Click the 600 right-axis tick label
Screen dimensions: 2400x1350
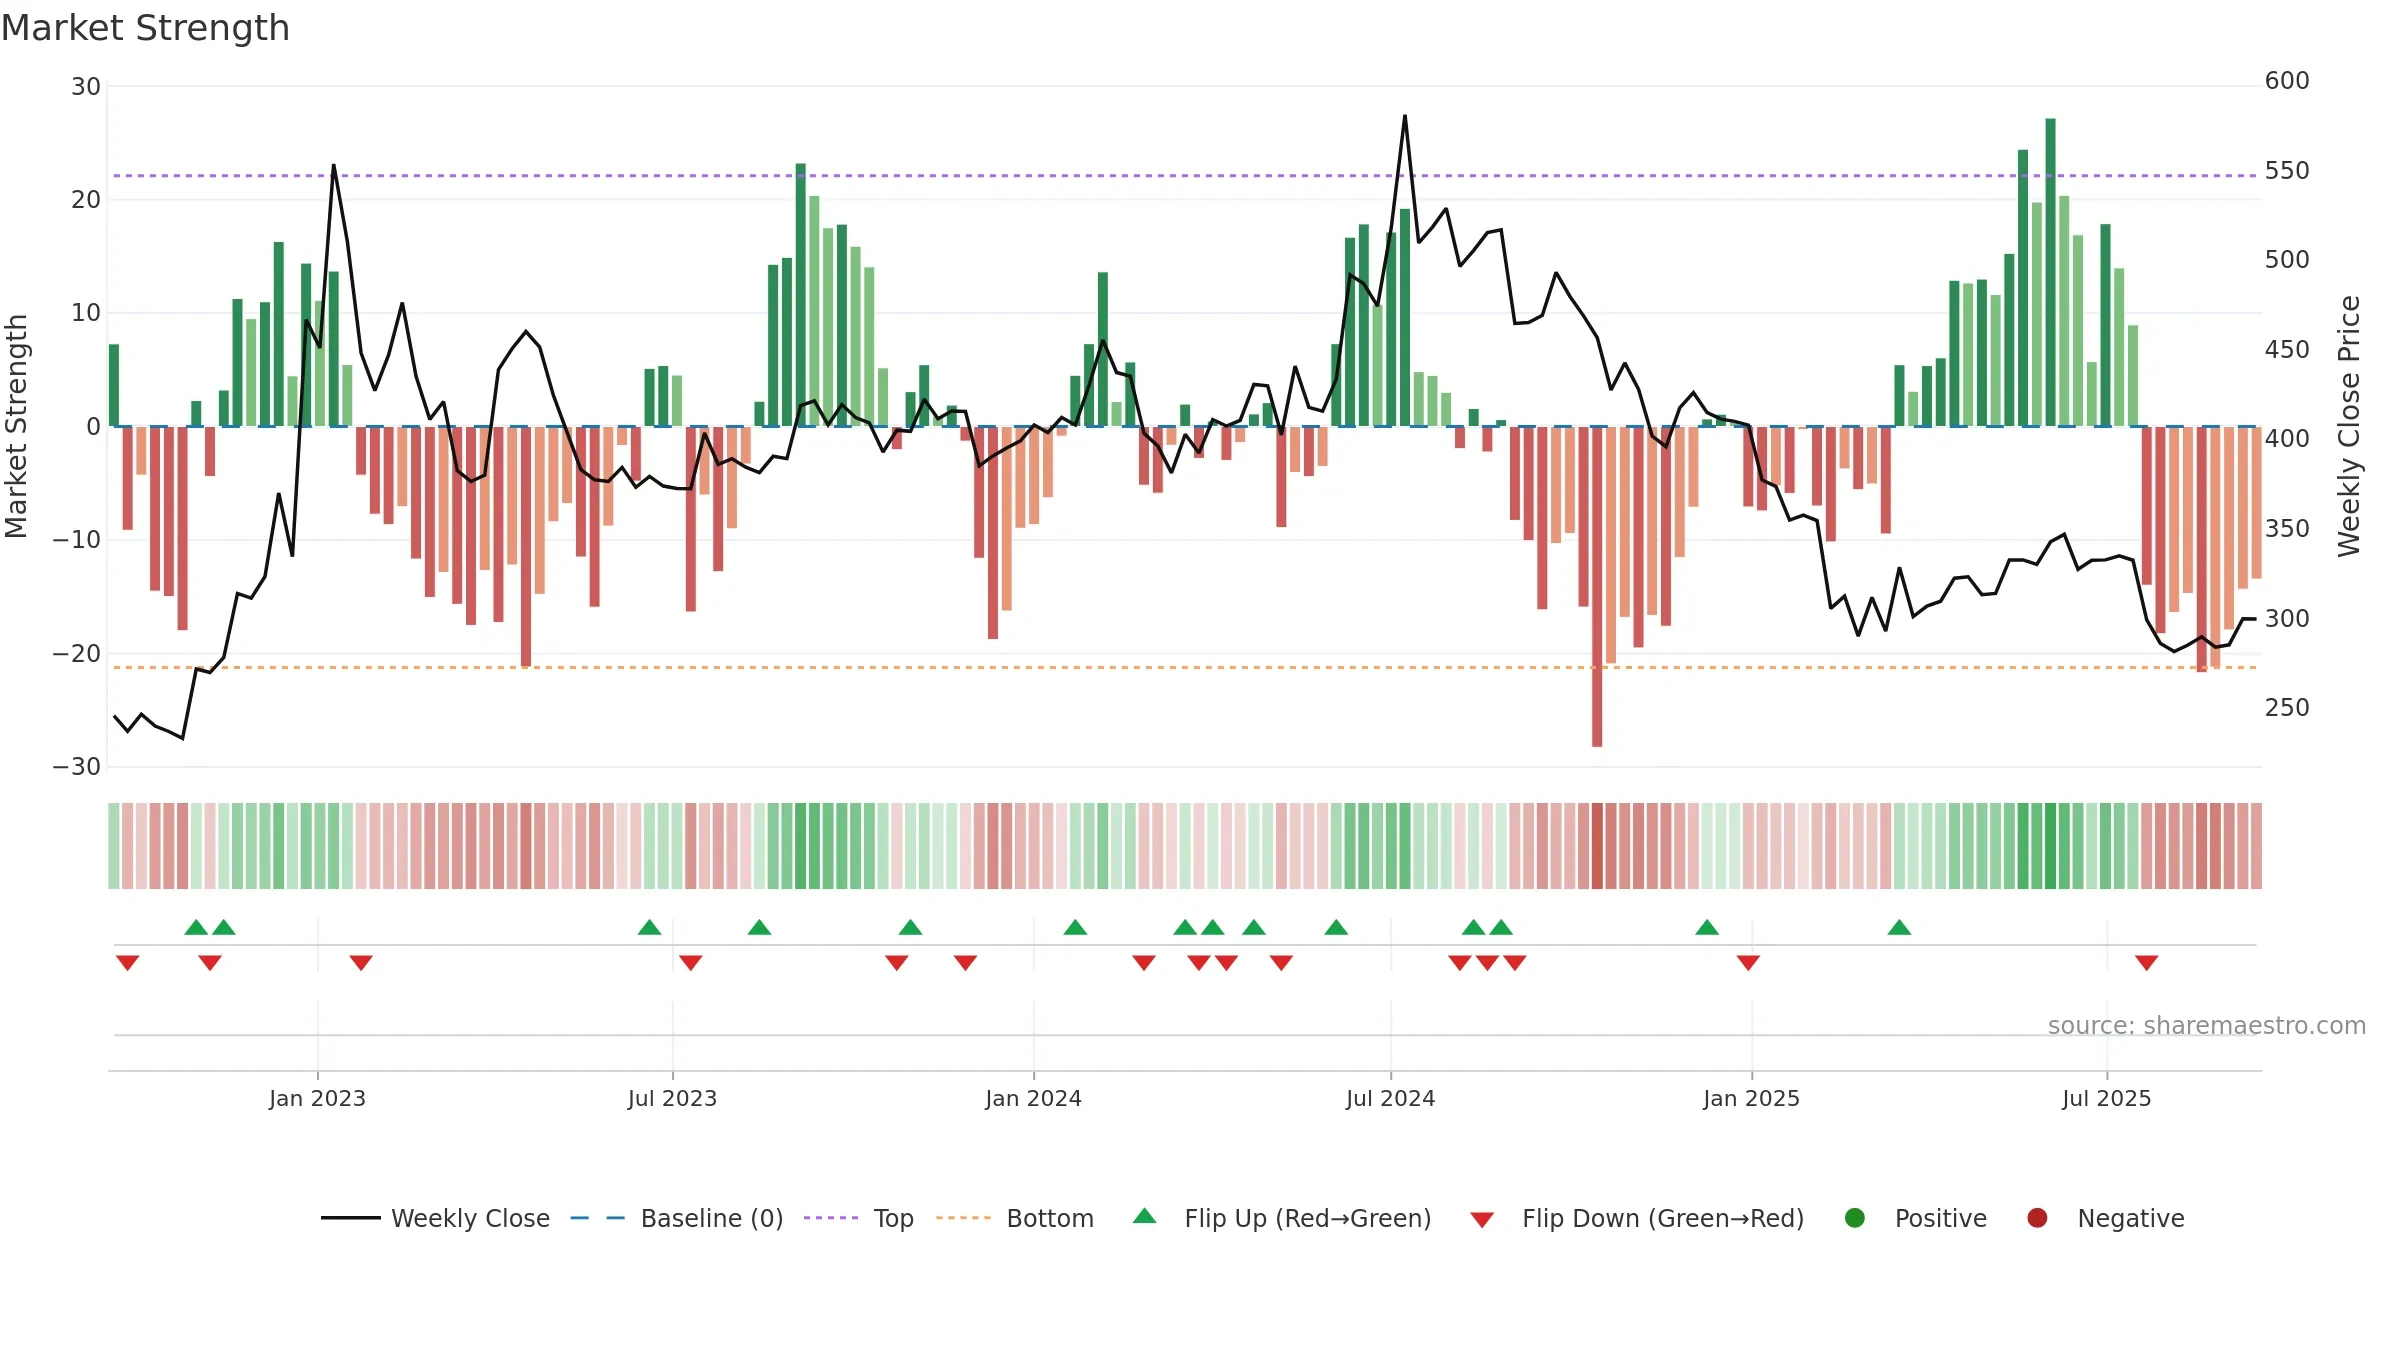tap(2287, 81)
